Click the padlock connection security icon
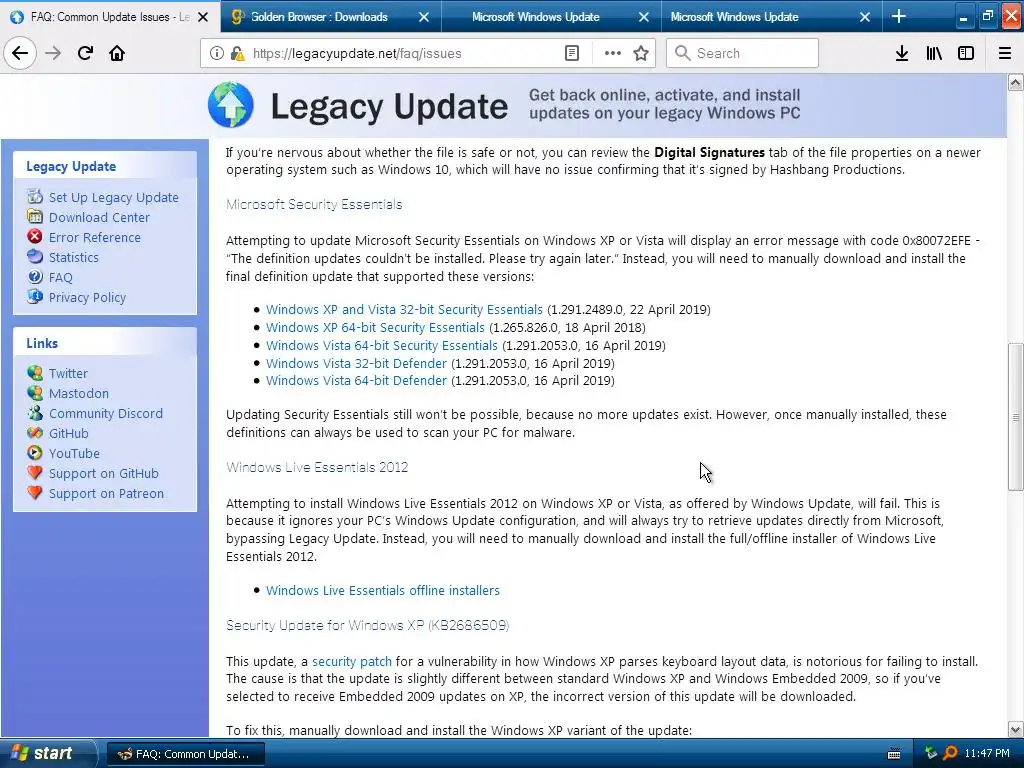The image size is (1024, 768). [x=237, y=53]
